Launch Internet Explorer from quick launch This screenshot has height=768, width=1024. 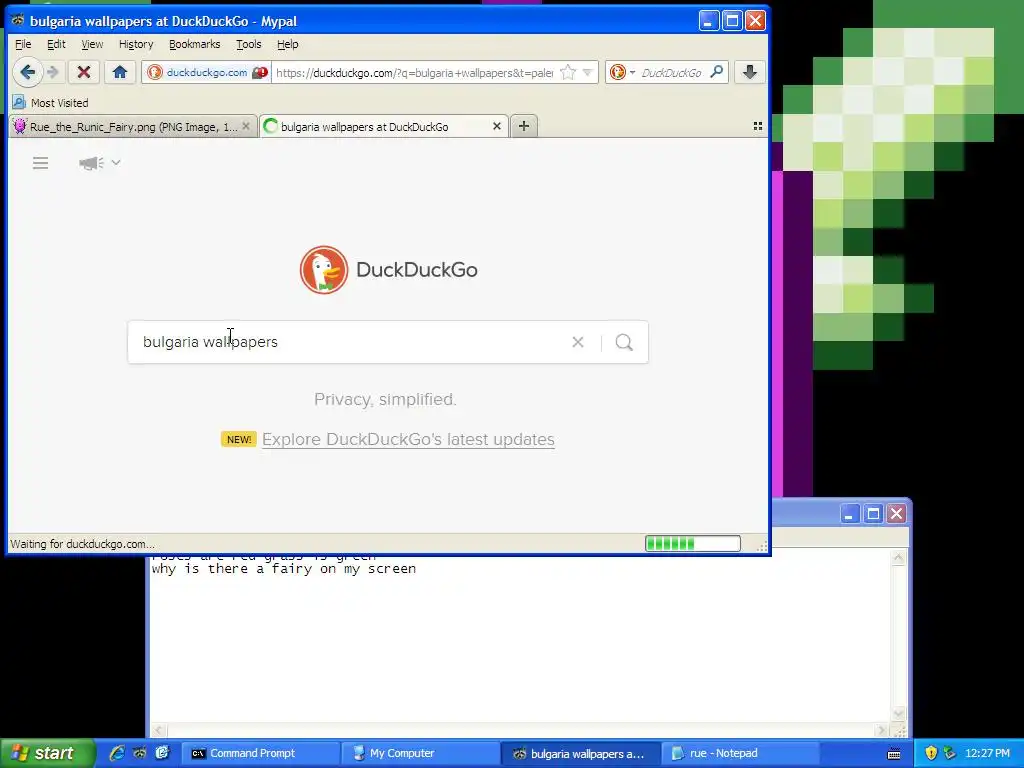coord(117,753)
